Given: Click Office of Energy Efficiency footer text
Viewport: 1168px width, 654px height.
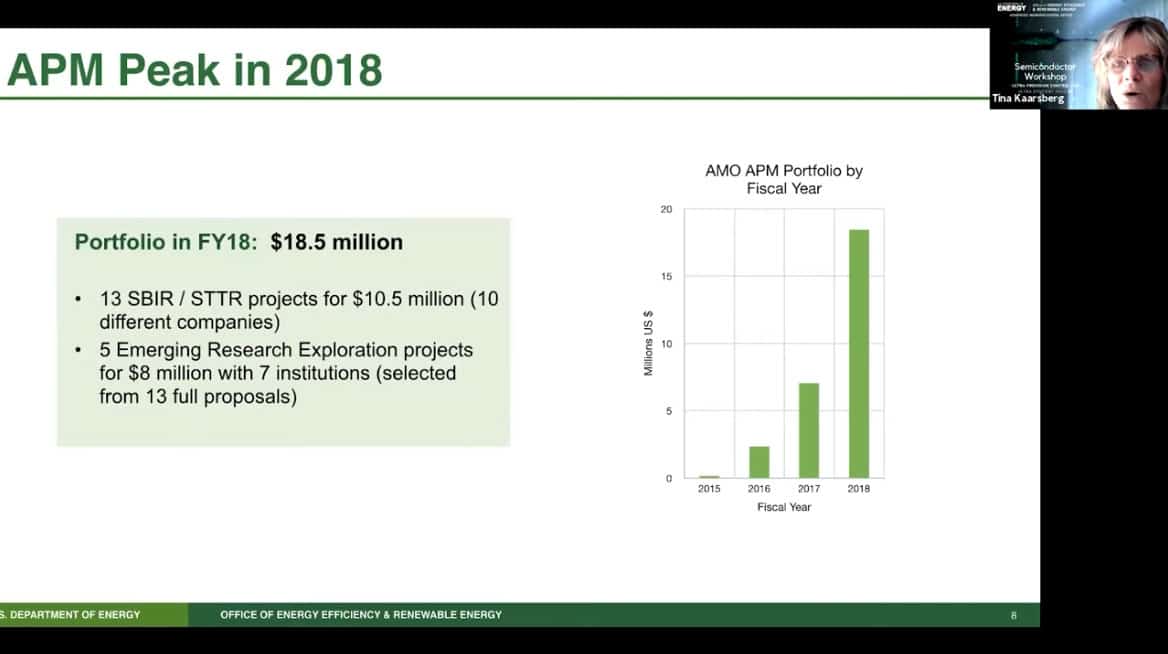Looking at the screenshot, I should point(361,615).
